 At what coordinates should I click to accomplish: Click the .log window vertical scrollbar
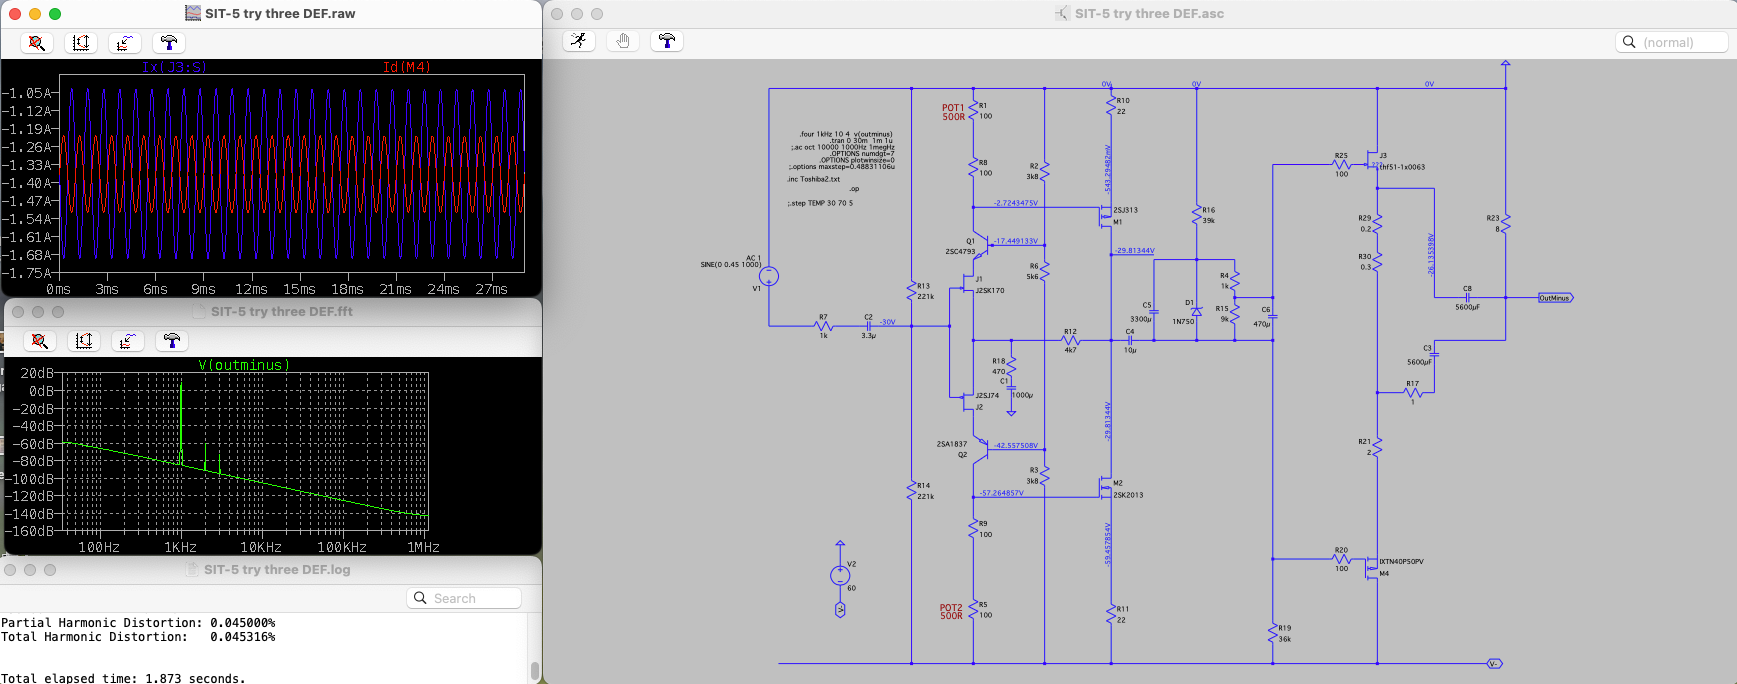pos(535,670)
